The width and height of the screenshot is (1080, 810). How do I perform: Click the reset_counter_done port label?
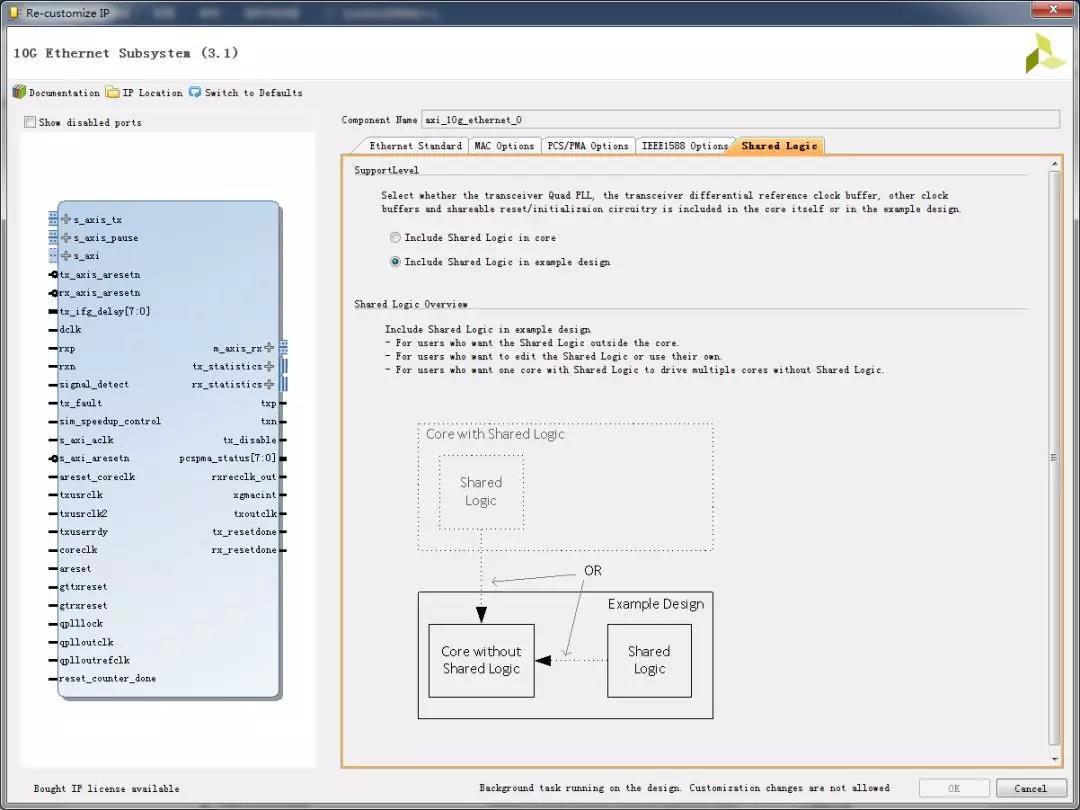107,678
